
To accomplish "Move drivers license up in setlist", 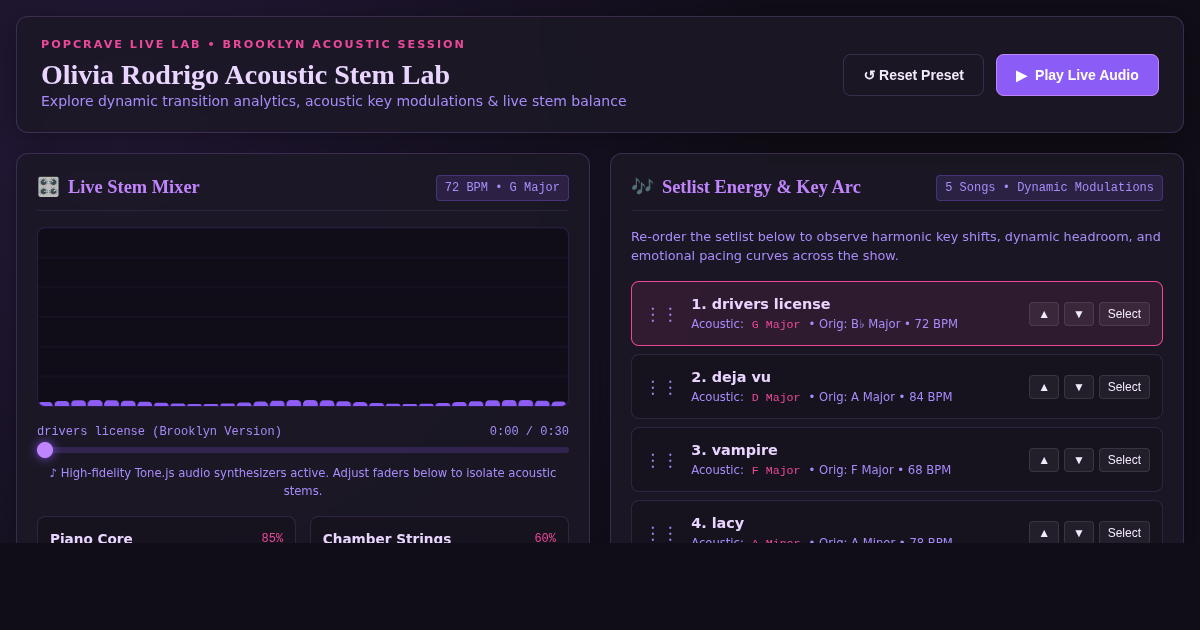I will (x=1044, y=314).
